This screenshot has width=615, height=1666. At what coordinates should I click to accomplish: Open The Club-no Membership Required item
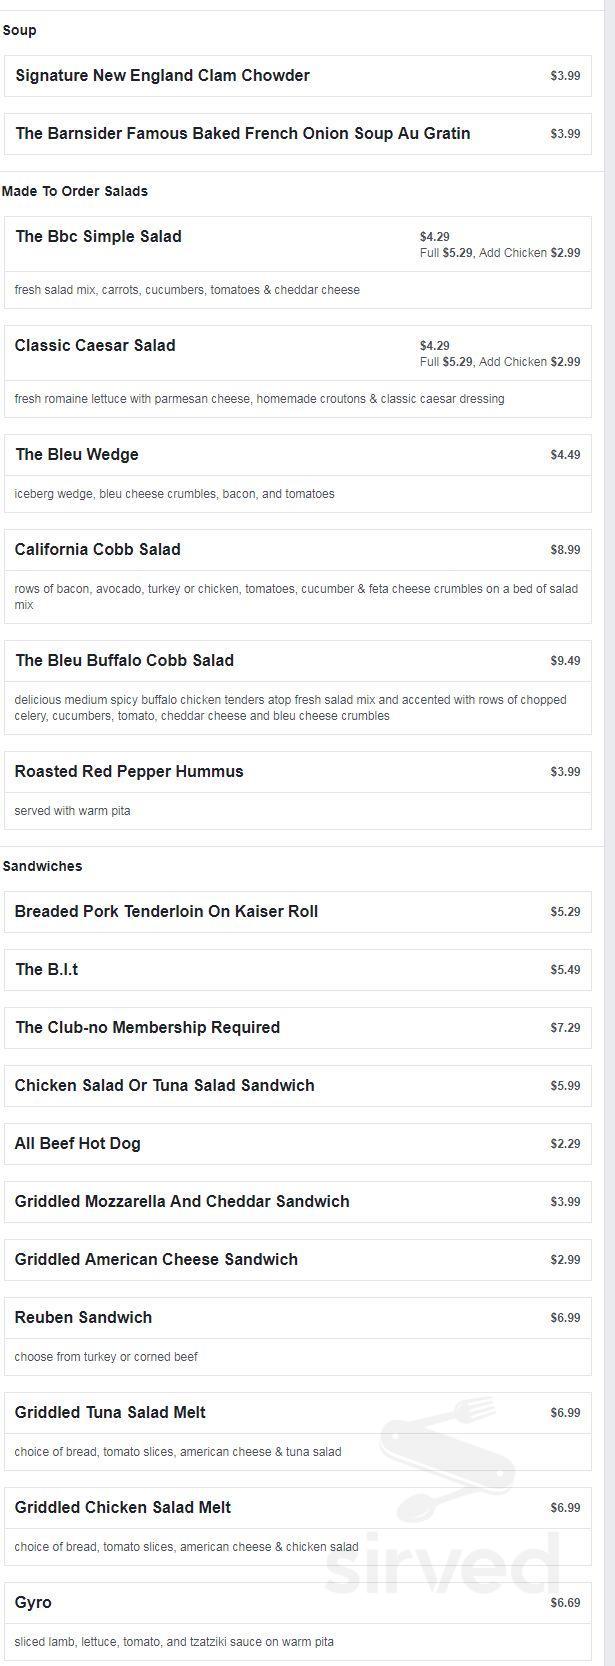298,1028
